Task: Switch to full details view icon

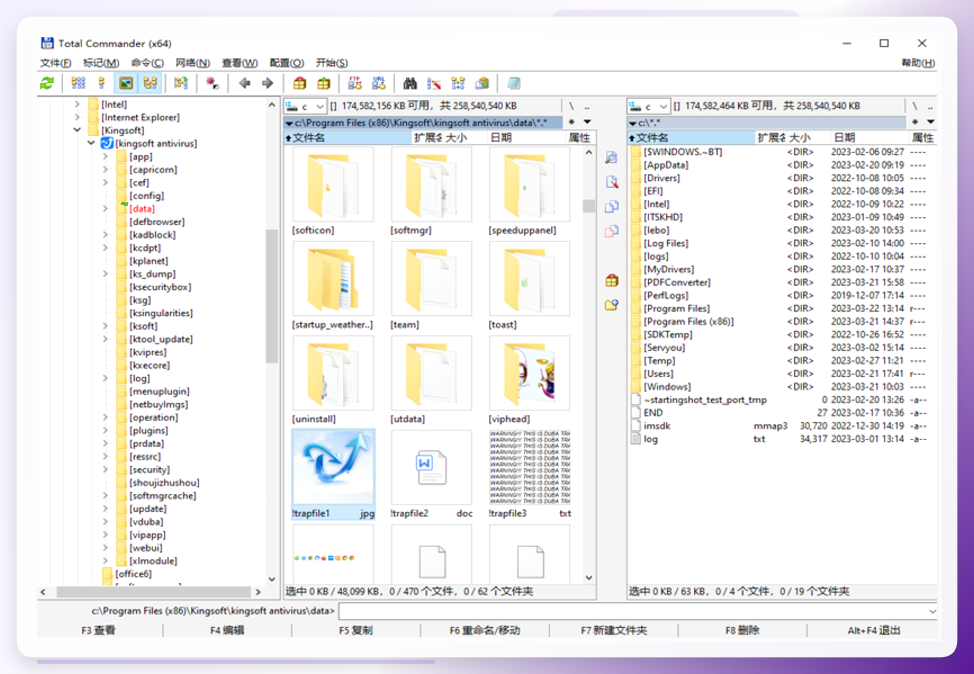Action: click(x=102, y=83)
